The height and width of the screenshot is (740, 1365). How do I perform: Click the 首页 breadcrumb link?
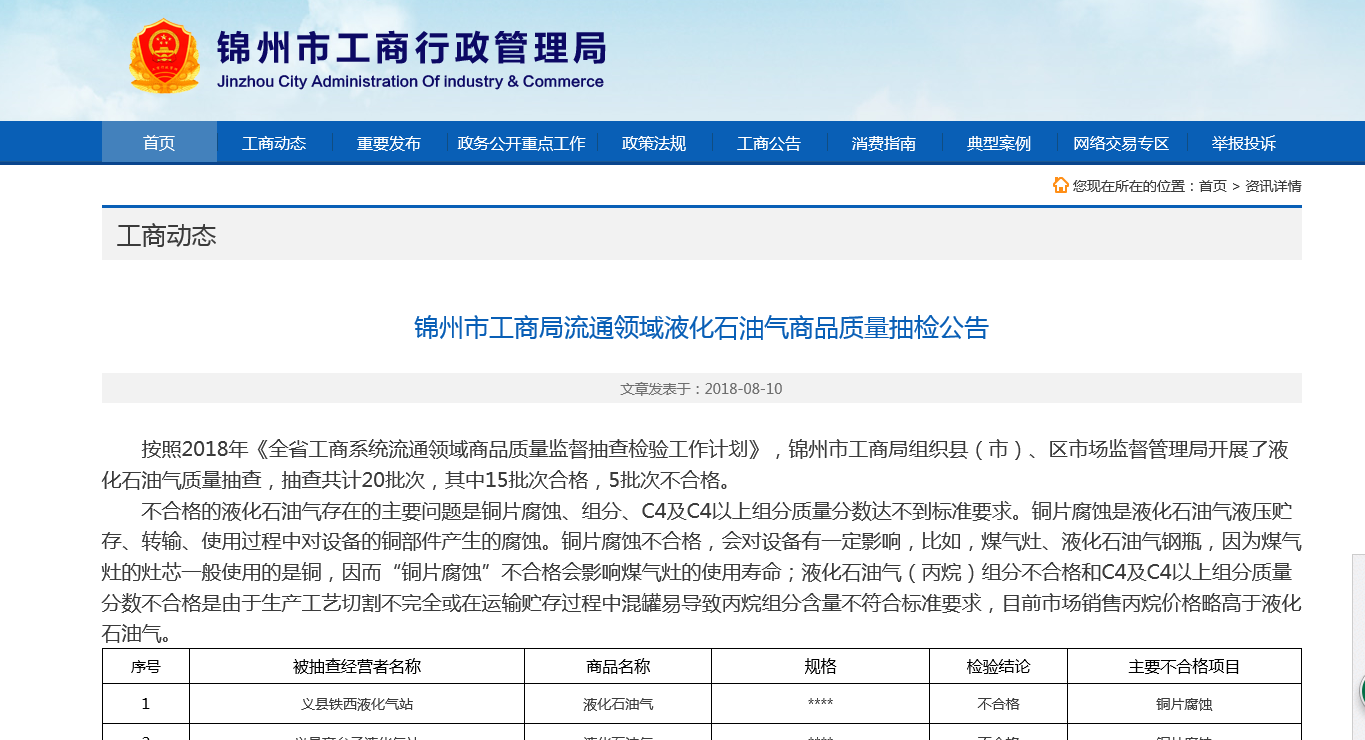point(1212,186)
